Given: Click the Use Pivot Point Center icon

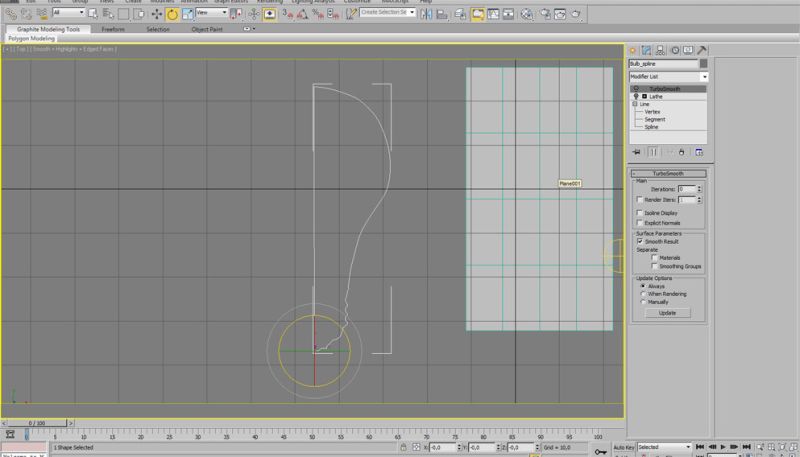Looking at the screenshot, I should pyautogui.click(x=236, y=14).
